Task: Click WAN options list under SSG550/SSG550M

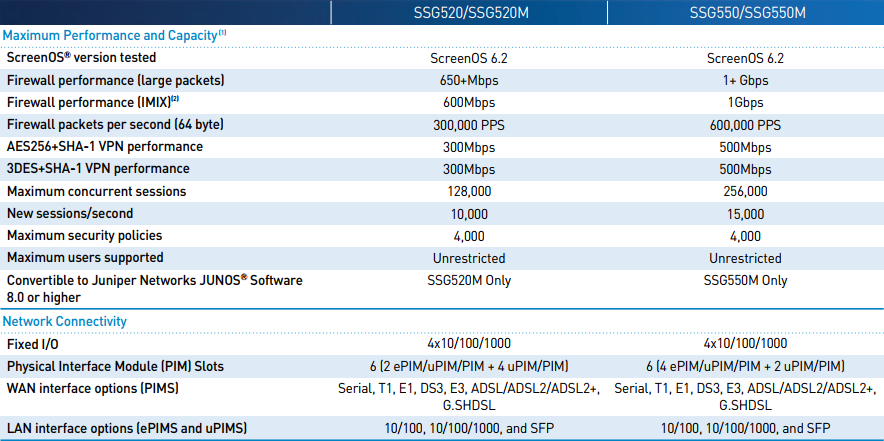Action: coord(745,396)
